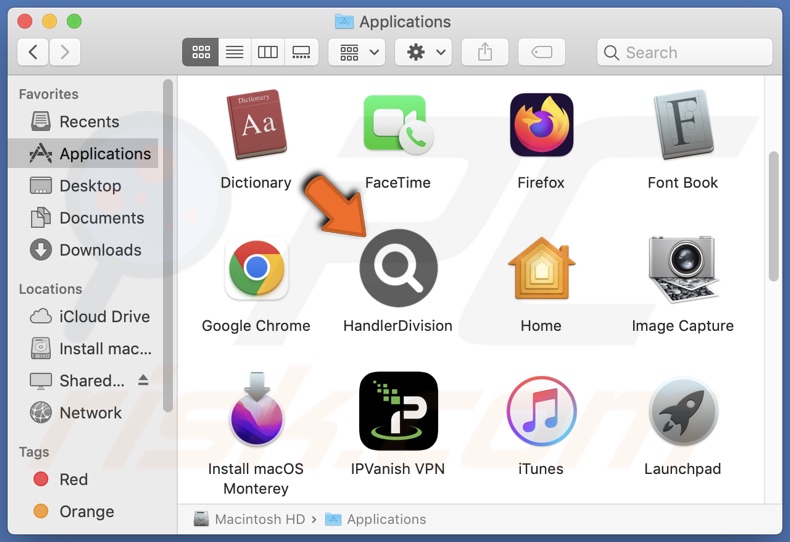Open Recents in the sidebar
The width and height of the screenshot is (790, 542).
[x=83, y=121]
